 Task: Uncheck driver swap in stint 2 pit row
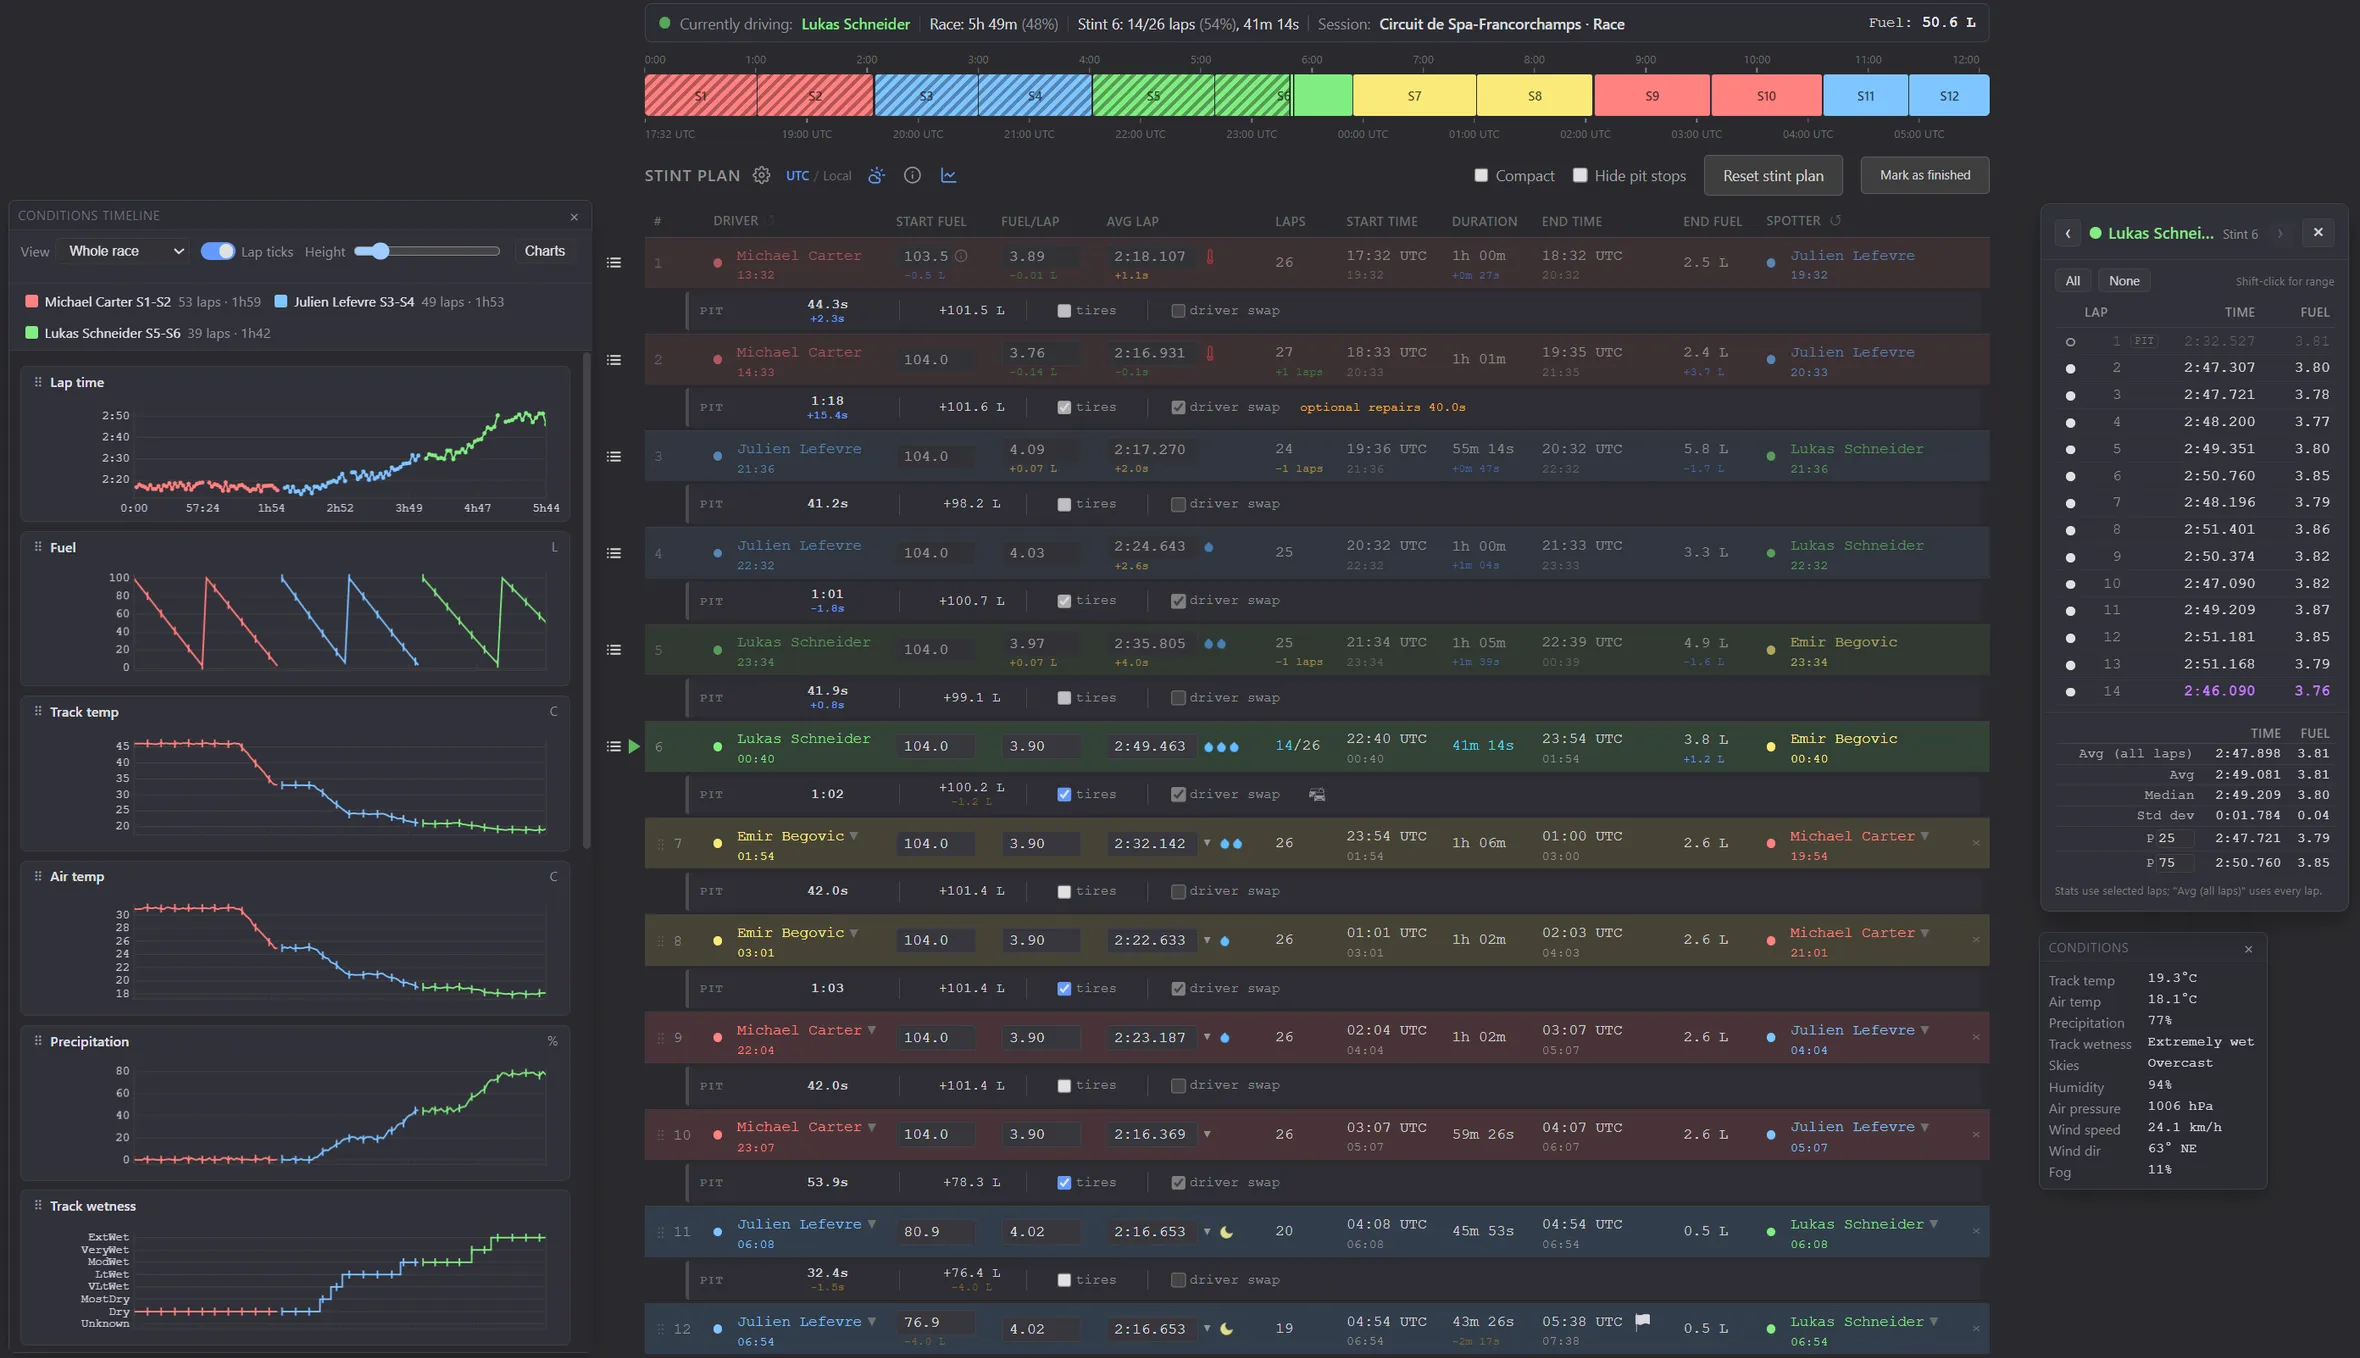point(1178,408)
